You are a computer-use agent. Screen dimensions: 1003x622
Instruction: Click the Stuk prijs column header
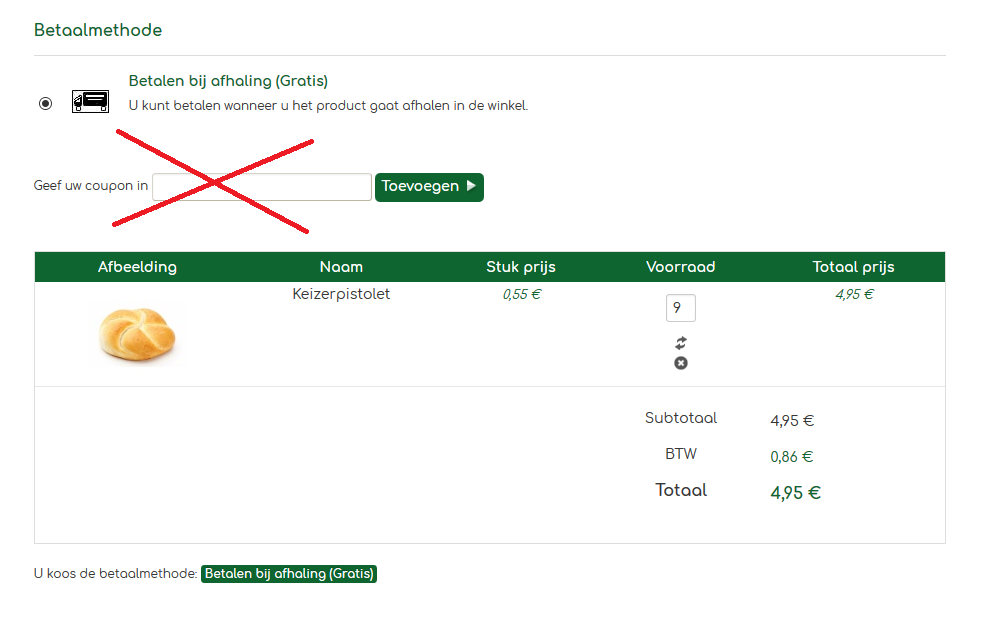pyautogui.click(x=521, y=267)
